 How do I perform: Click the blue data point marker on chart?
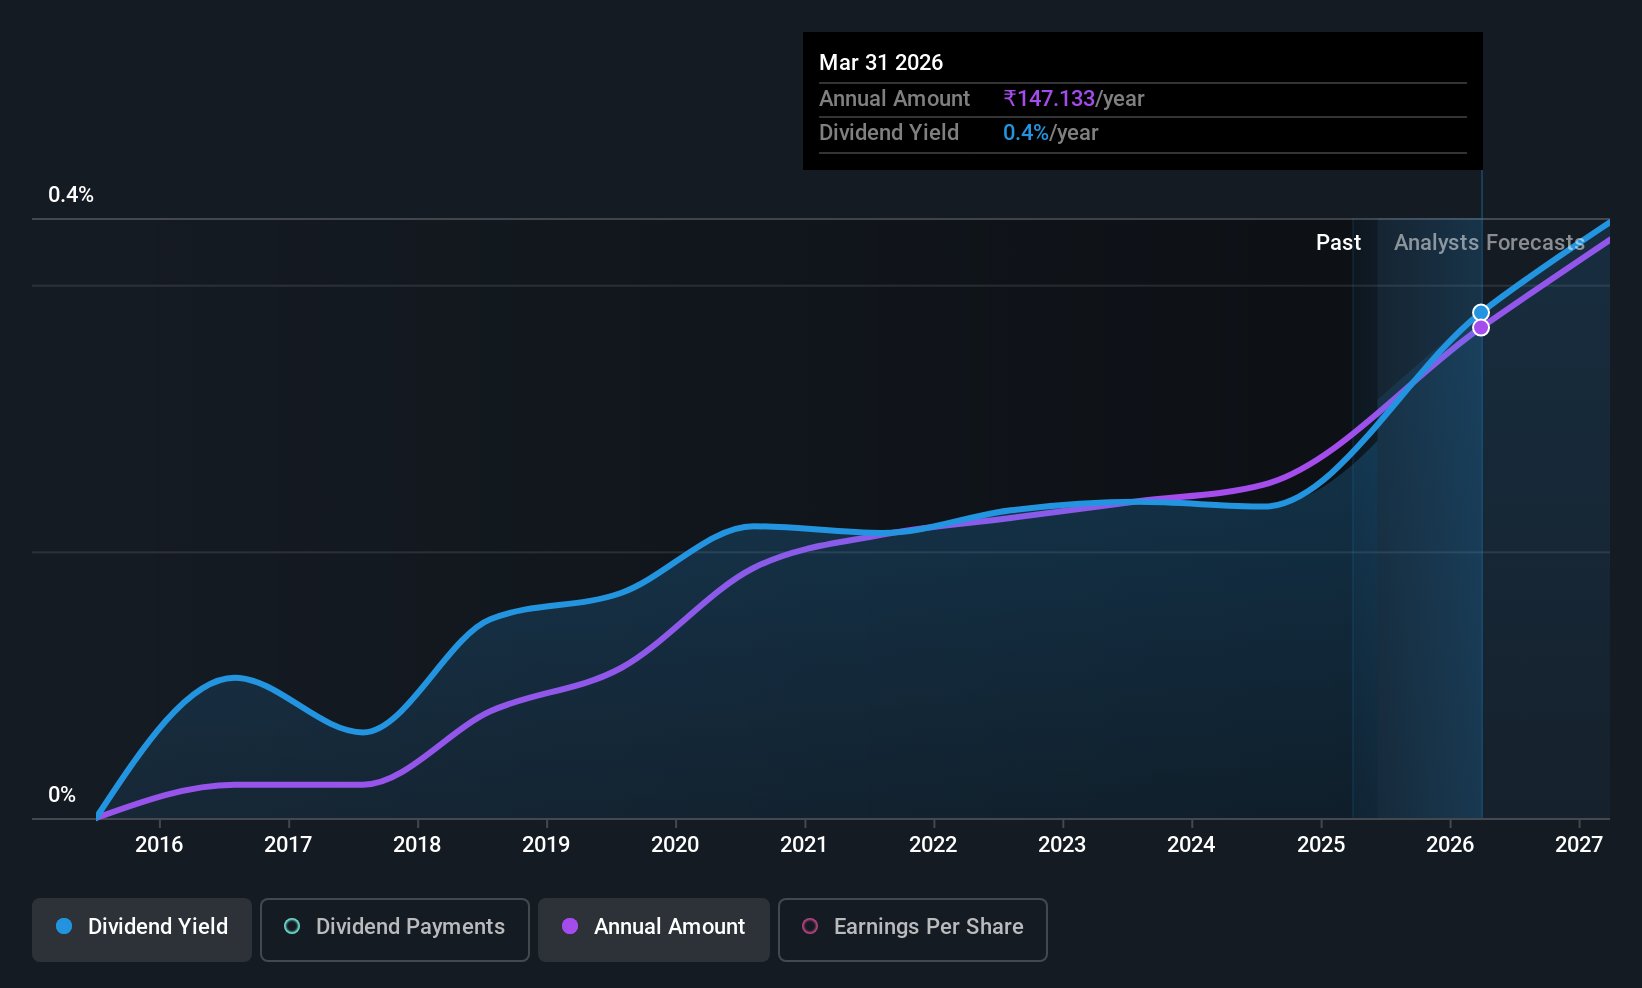pyautogui.click(x=1481, y=313)
